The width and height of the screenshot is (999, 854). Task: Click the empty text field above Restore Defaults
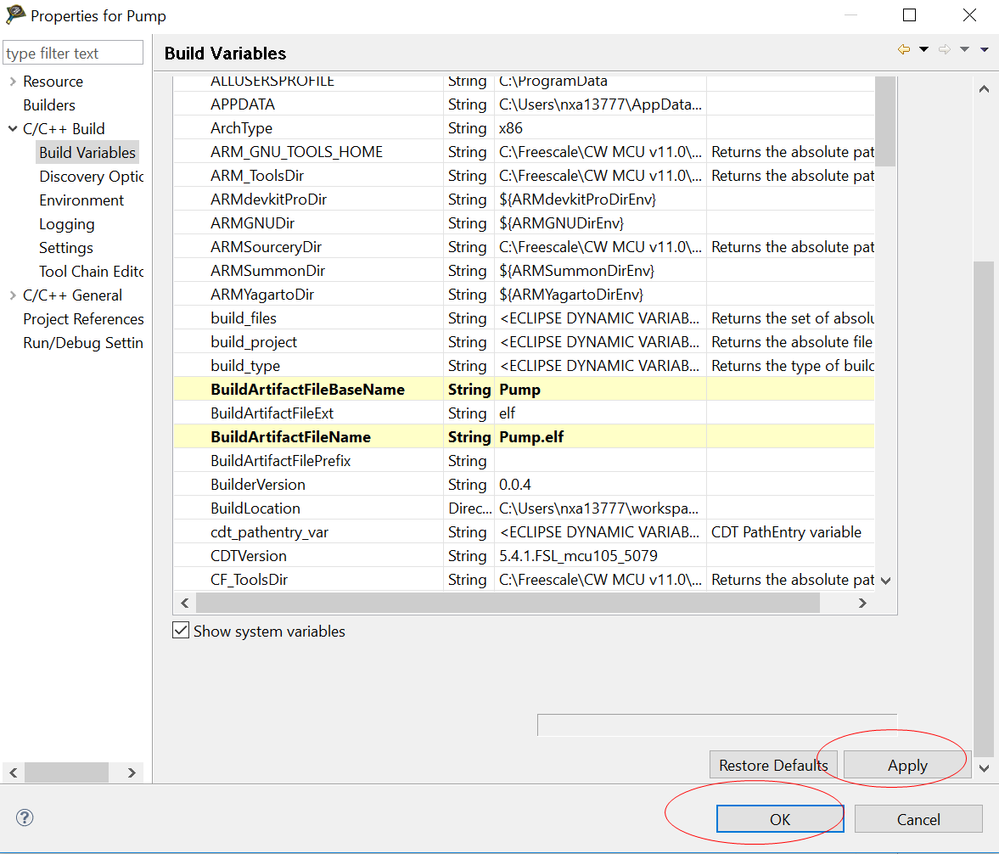(x=717, y=725)
